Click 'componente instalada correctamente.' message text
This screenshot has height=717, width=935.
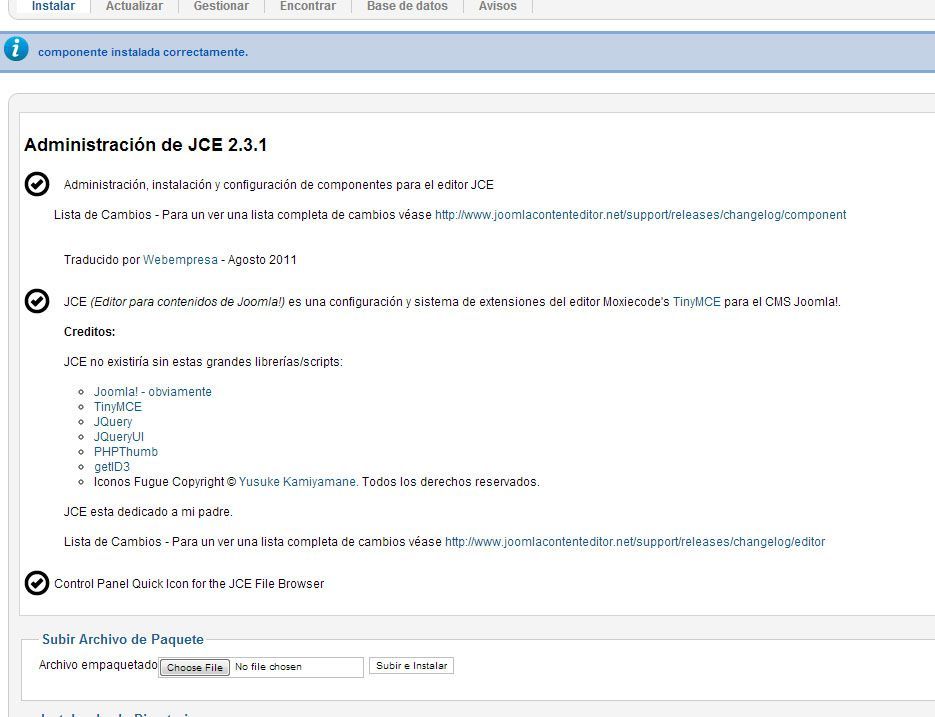[143, 52]
